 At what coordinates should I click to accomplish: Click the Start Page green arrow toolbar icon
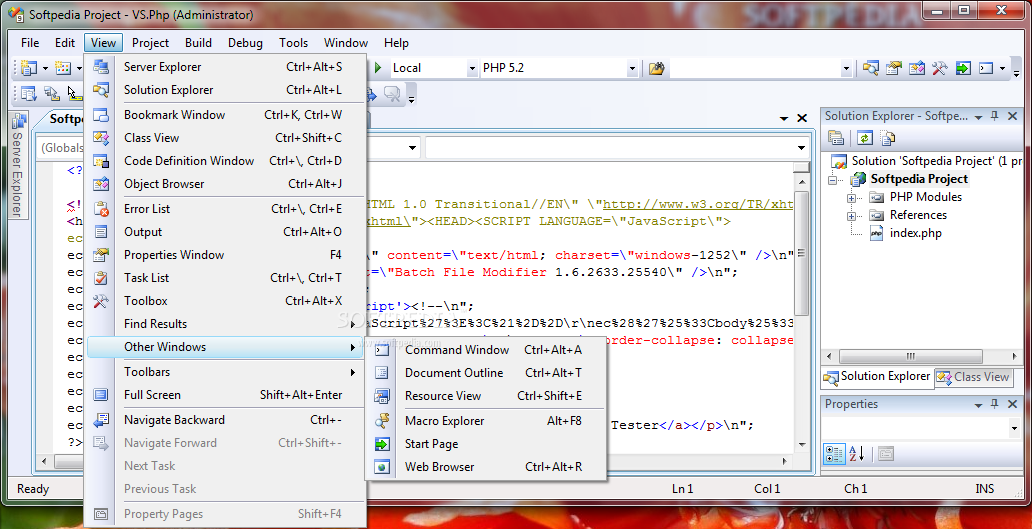click(963, 68)
